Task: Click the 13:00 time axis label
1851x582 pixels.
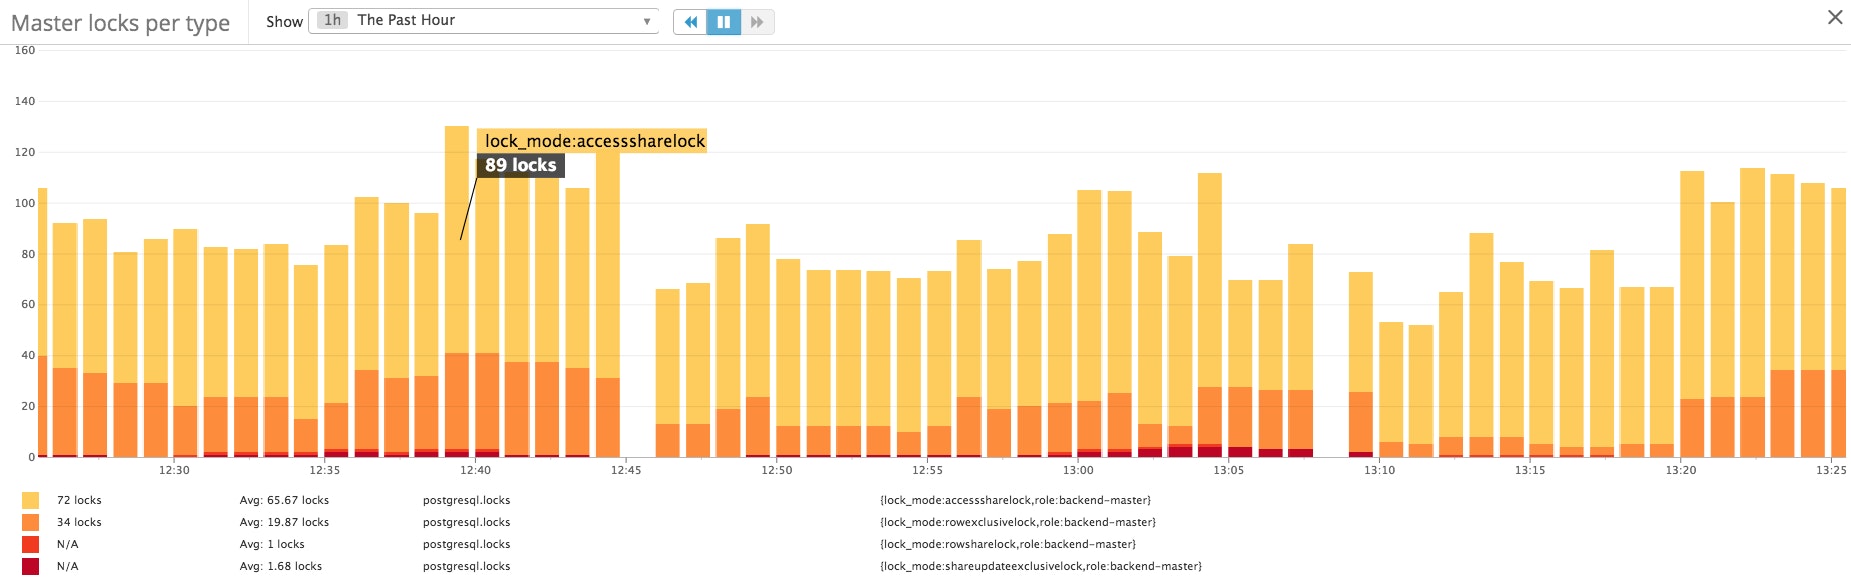Action: (1078, 470)
